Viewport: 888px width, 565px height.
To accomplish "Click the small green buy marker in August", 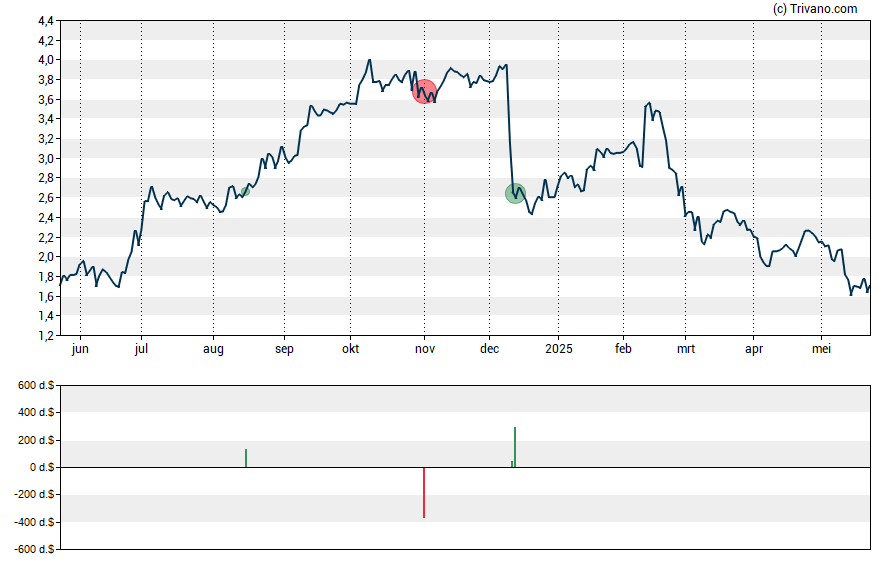I will [x=245, y=192].
